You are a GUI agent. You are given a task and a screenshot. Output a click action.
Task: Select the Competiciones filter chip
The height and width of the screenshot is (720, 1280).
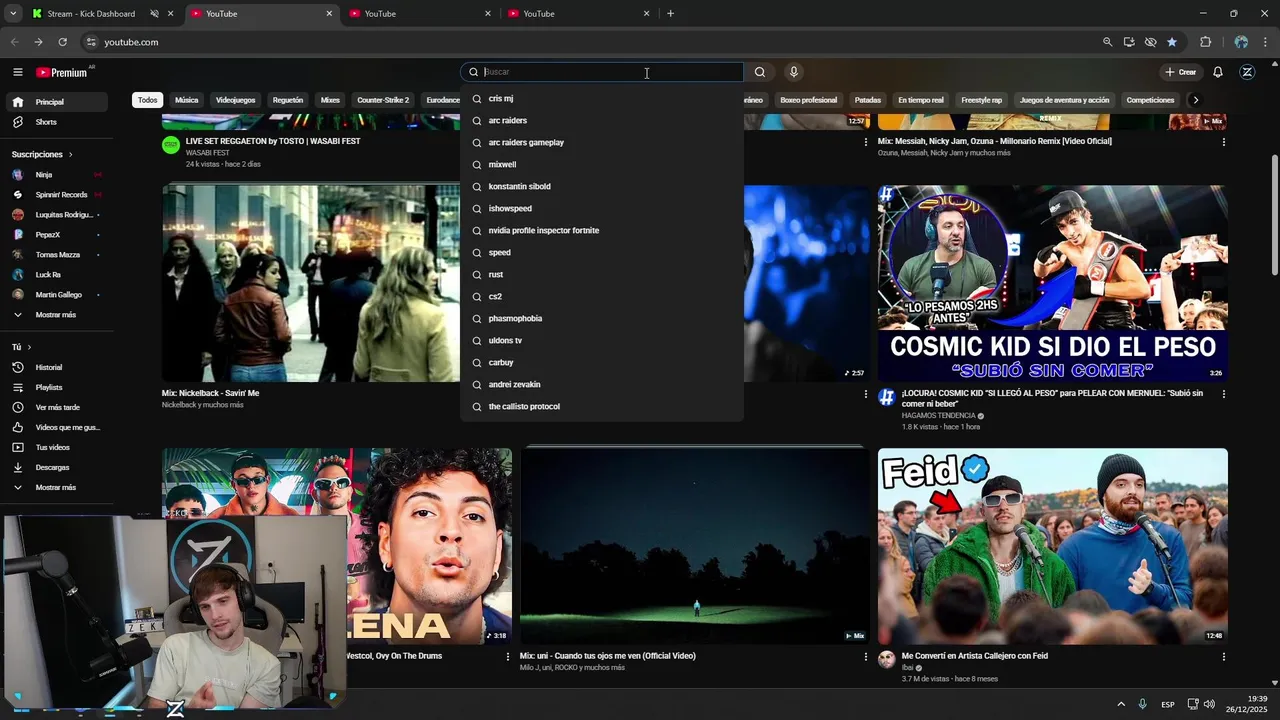[x=1150, y=100]
